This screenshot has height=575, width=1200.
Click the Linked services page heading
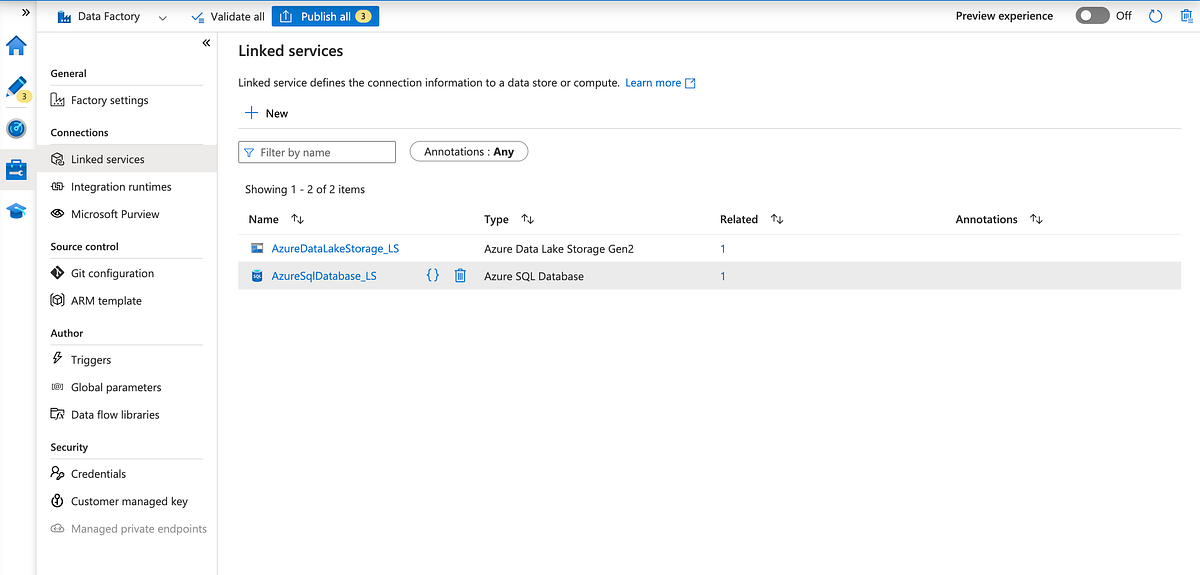290,50
